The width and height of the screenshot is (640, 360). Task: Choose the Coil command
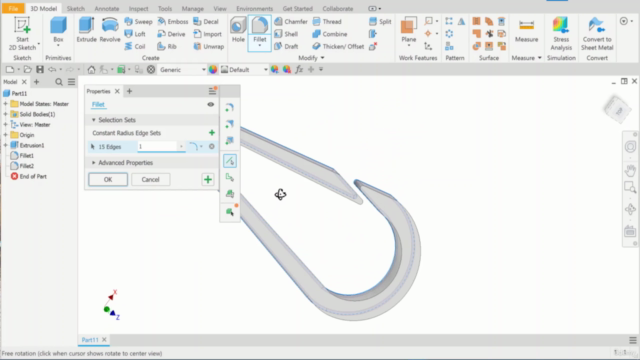(135, 47)
